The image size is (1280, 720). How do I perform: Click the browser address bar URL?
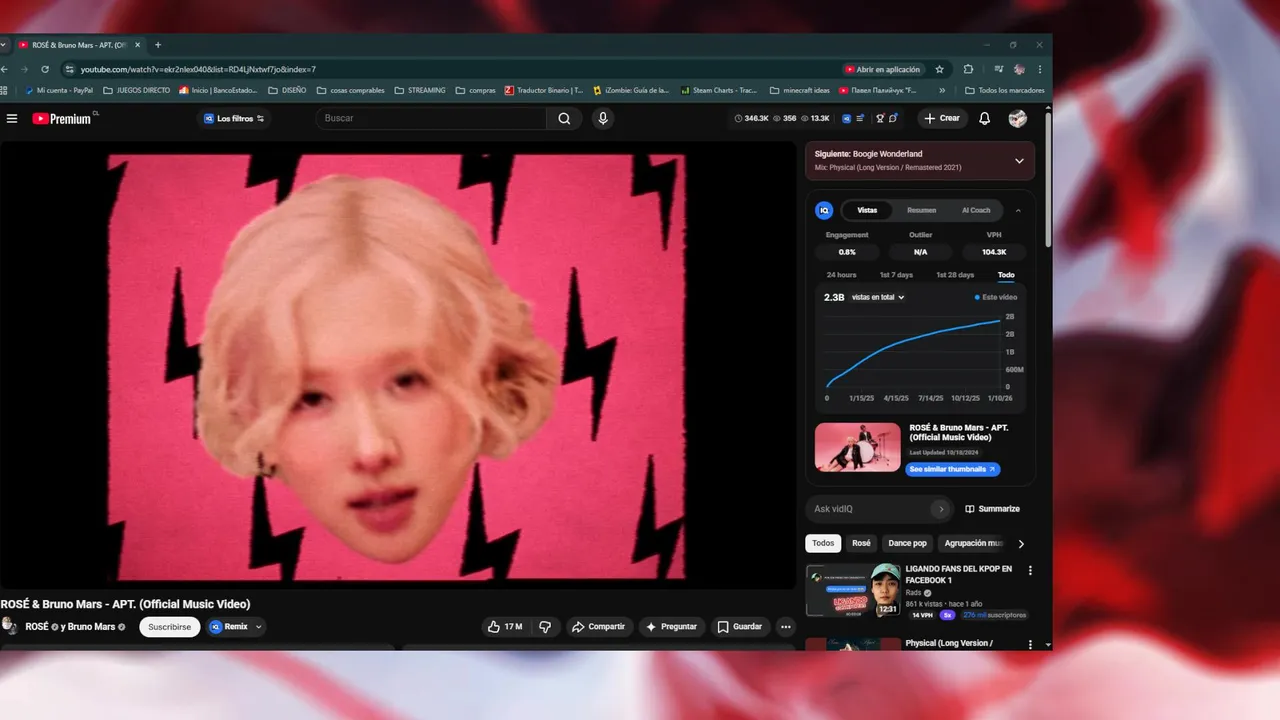tap(198, 69)
